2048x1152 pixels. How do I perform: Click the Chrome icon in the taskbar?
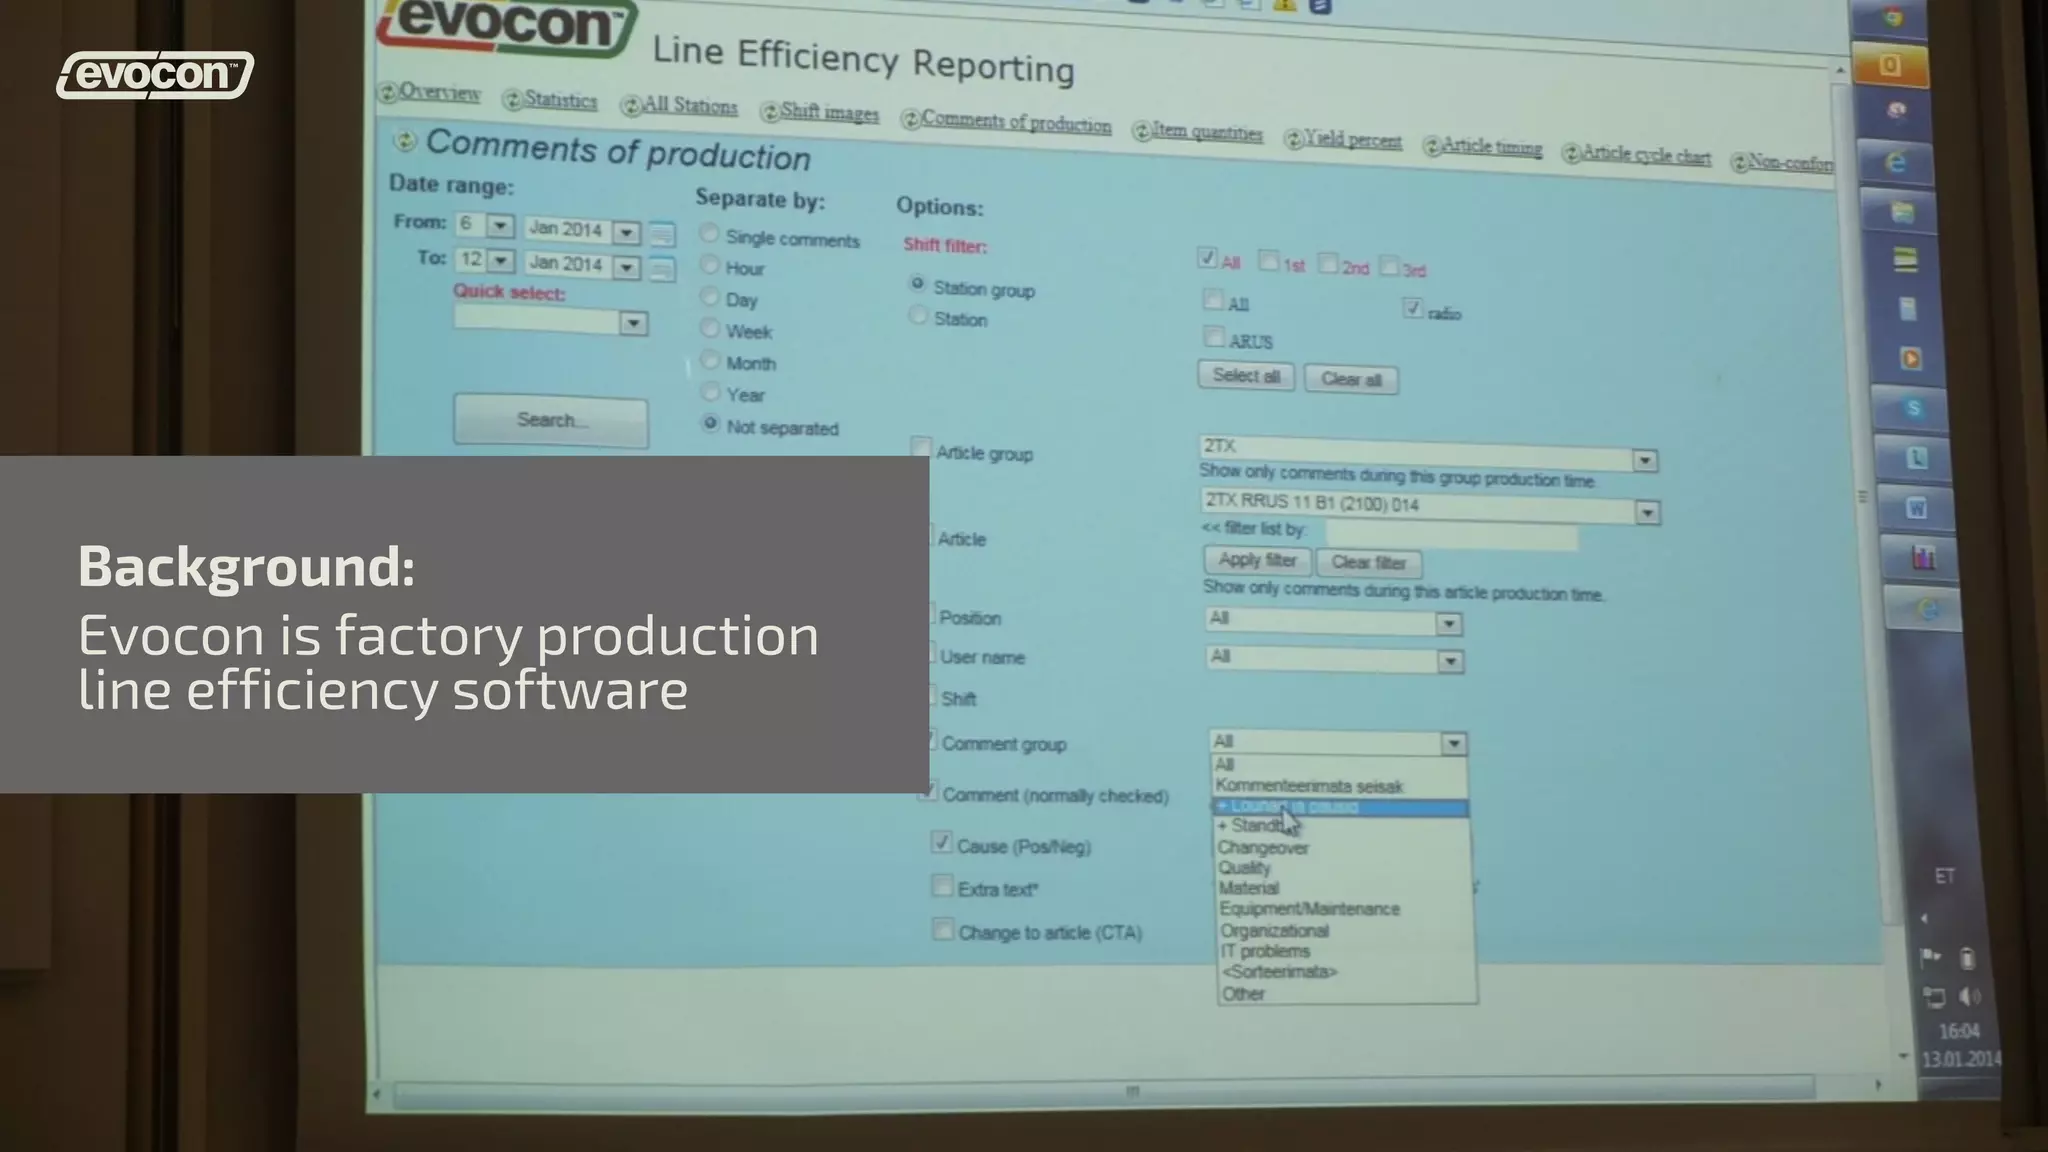click(x=1892, y=17)
